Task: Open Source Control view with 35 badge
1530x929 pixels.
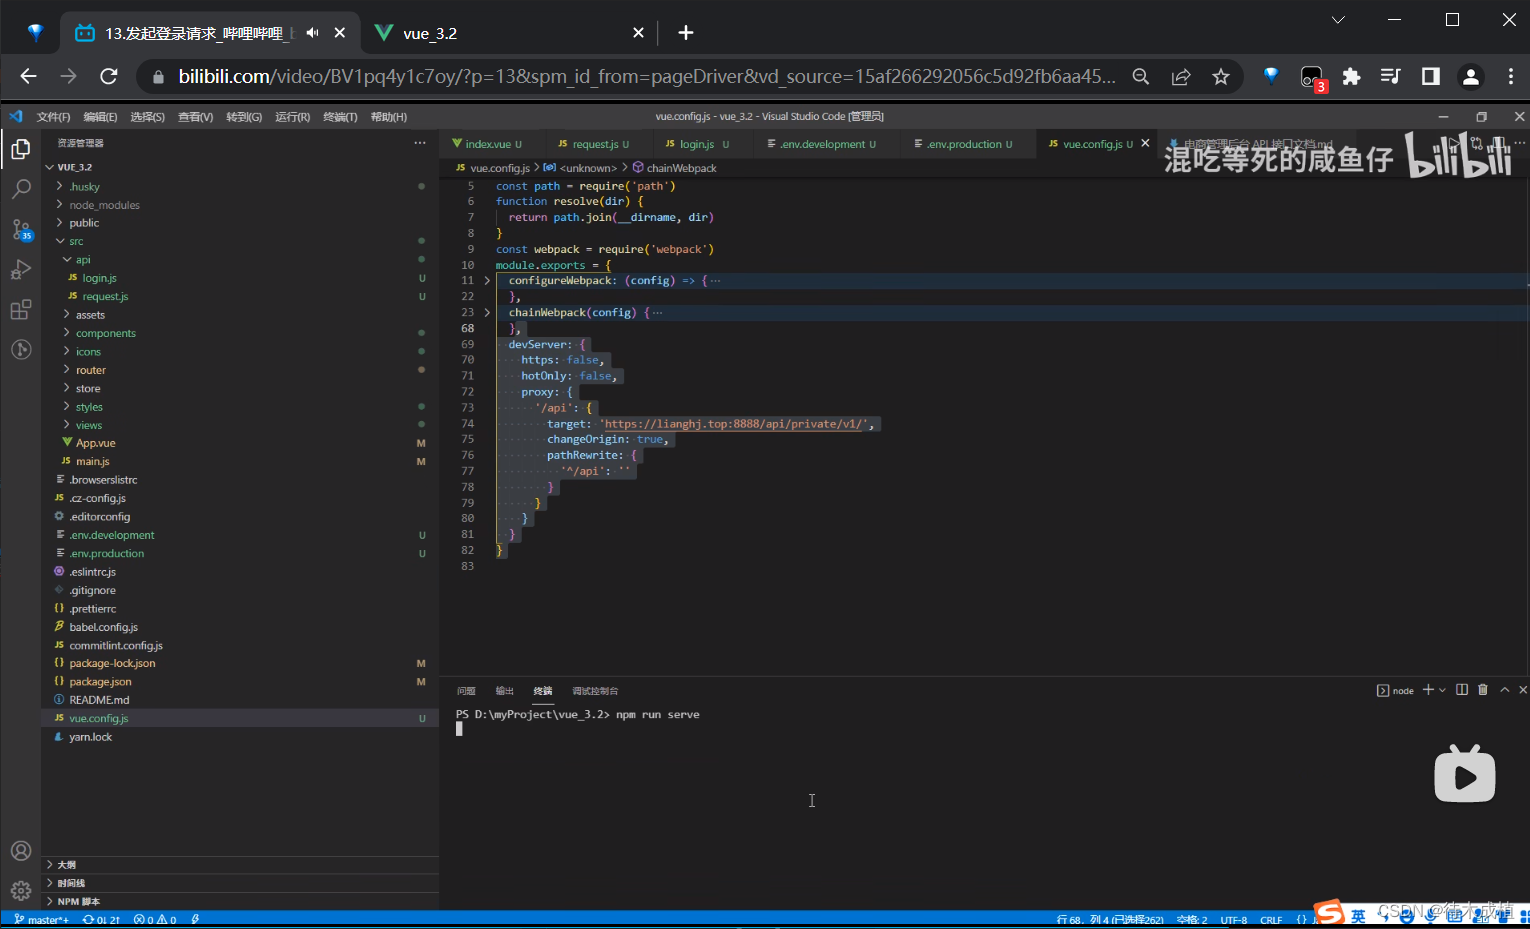Action: [20, 230]
